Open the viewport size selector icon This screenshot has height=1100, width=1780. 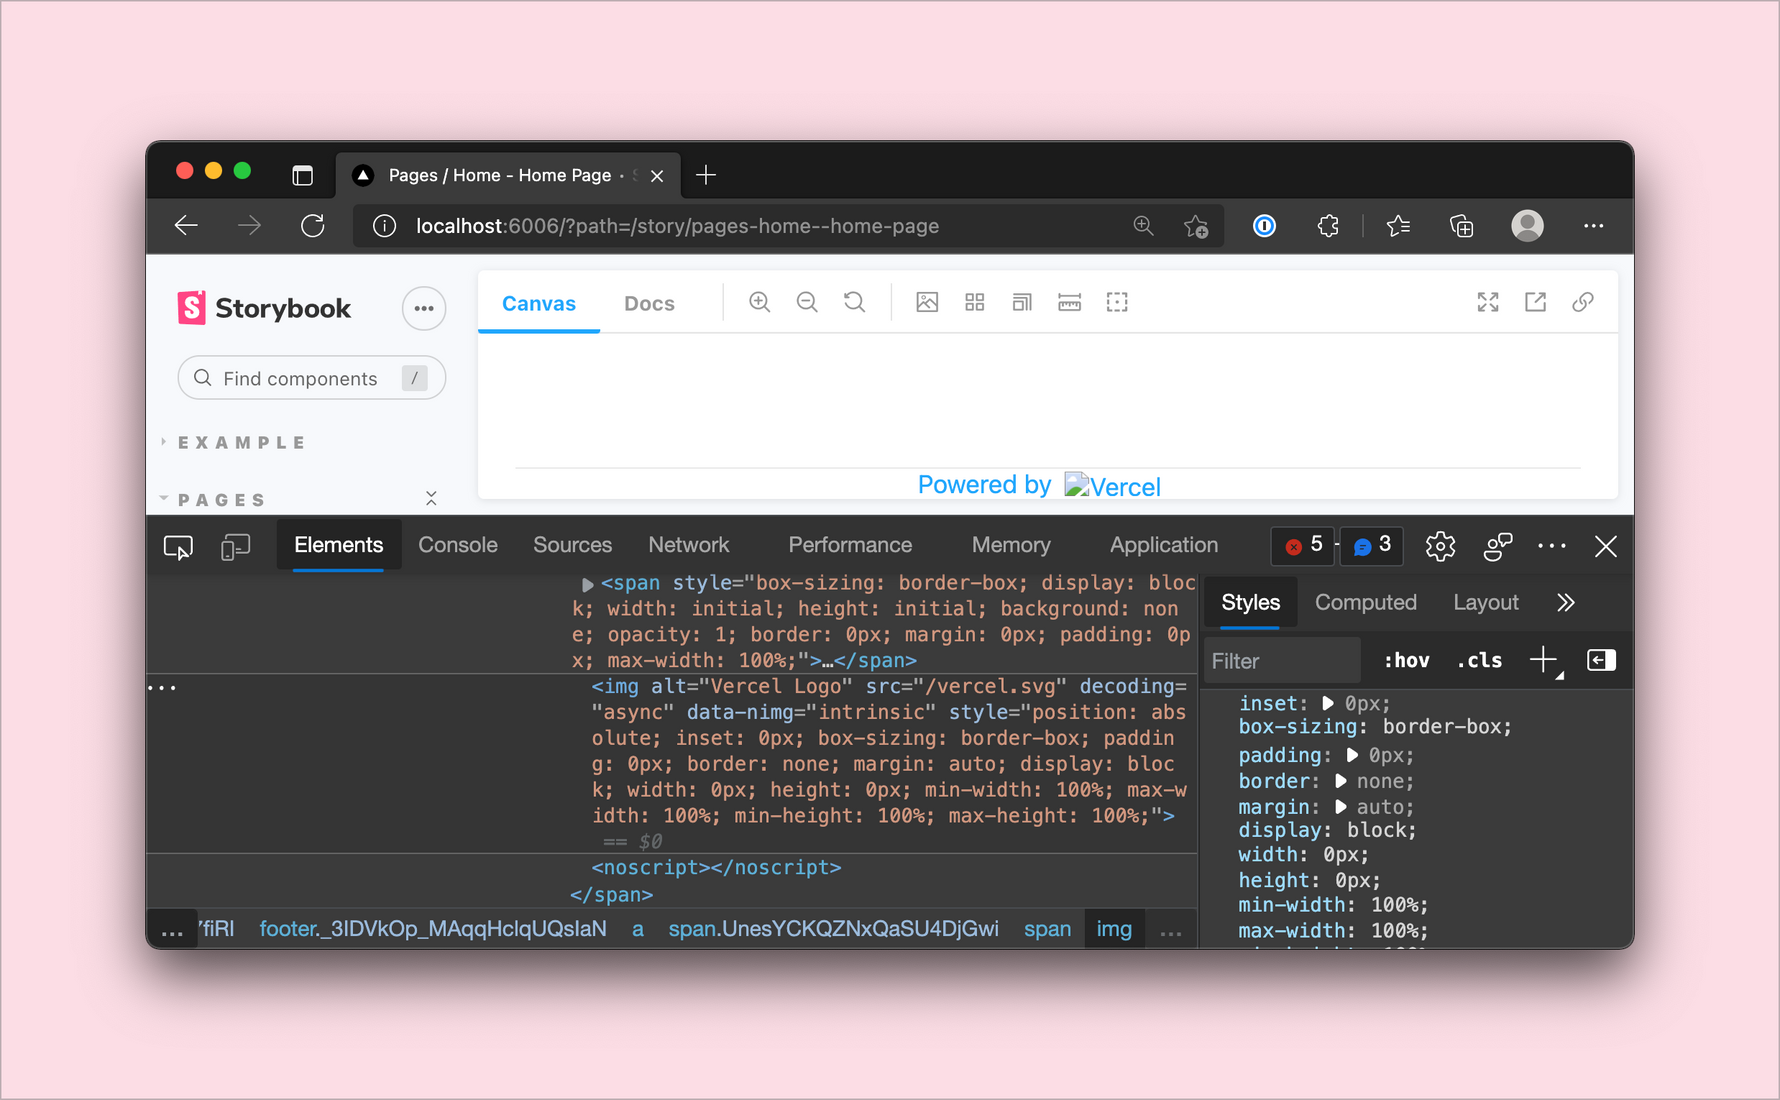pyautogui.click(x=1021, y=301)
